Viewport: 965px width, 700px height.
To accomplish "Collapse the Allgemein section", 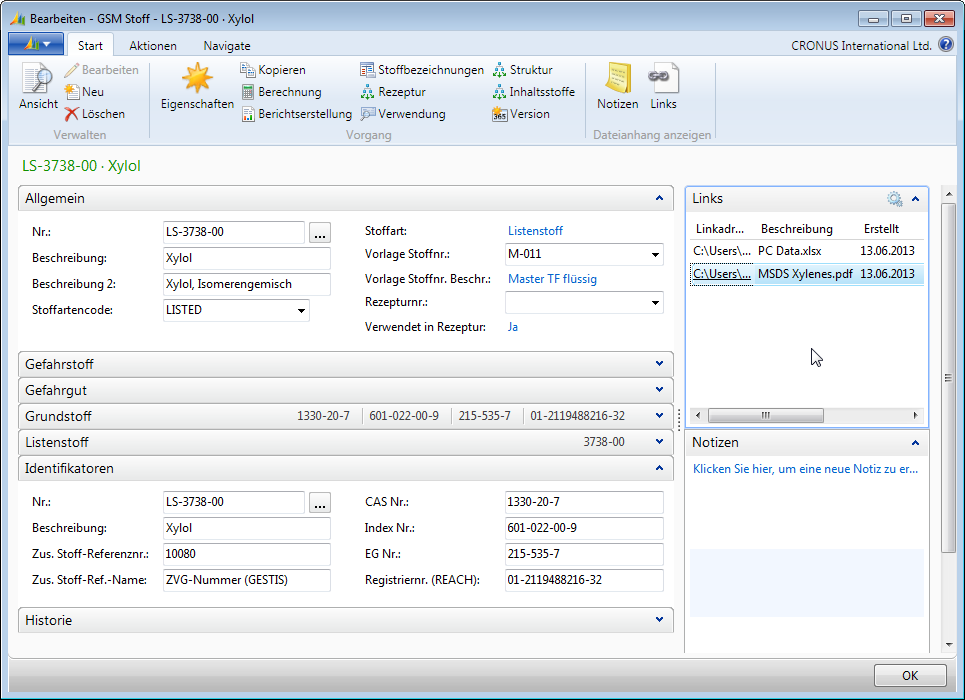I will [659, 198].
